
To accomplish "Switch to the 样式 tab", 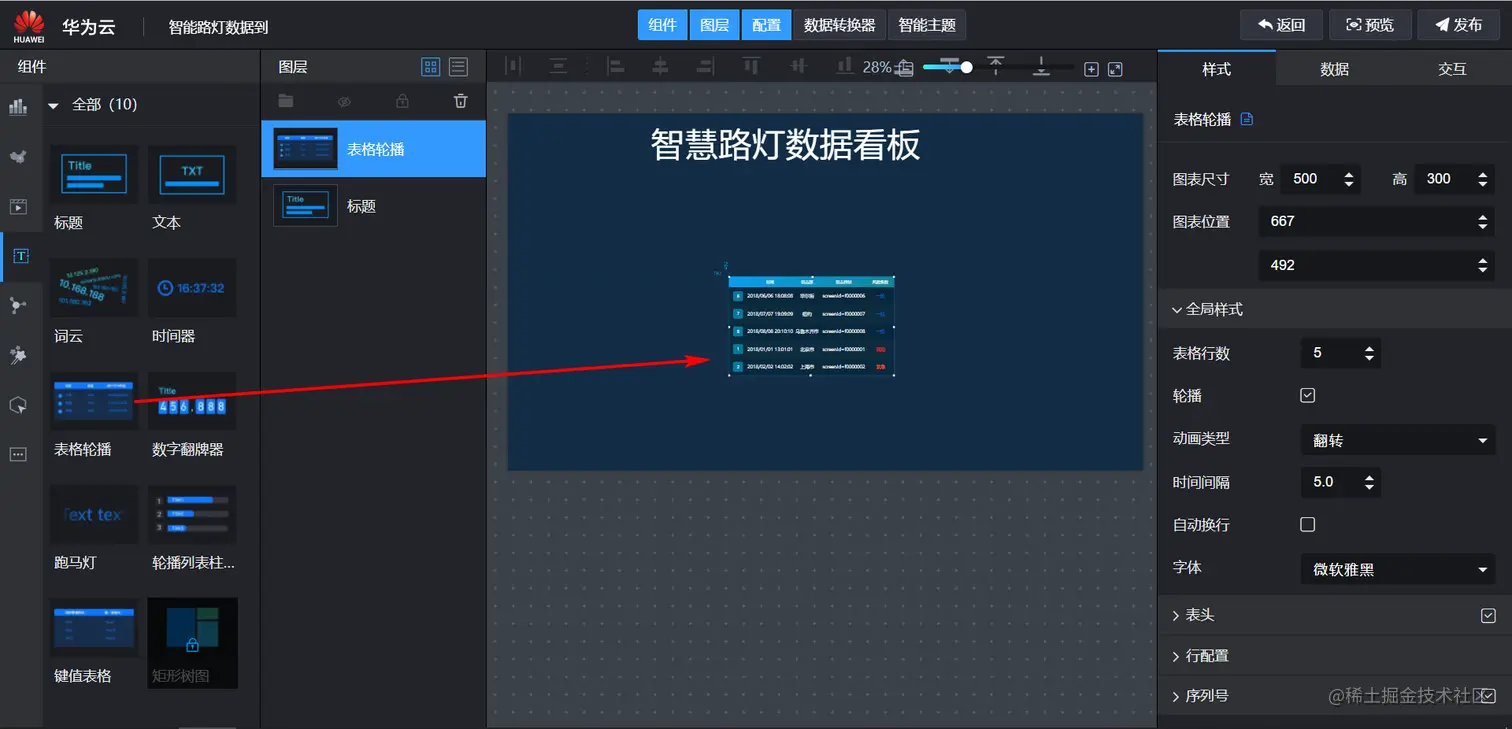I will pyautogui.click(x=1216, y=69).
